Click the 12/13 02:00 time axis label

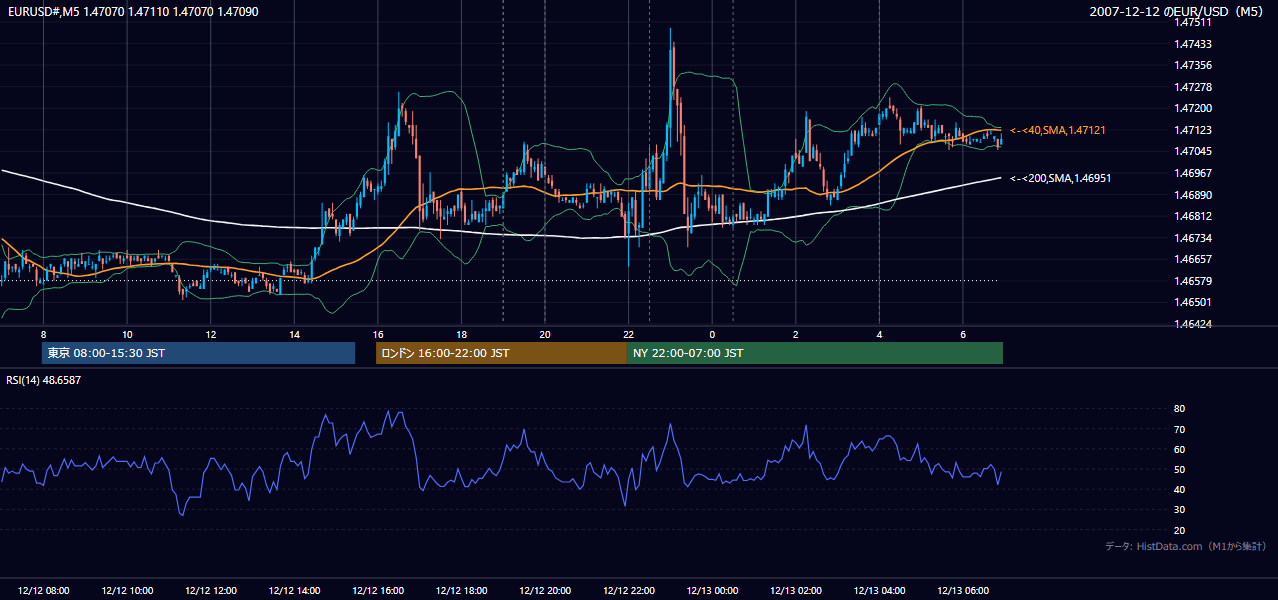[x=796, y=591]
